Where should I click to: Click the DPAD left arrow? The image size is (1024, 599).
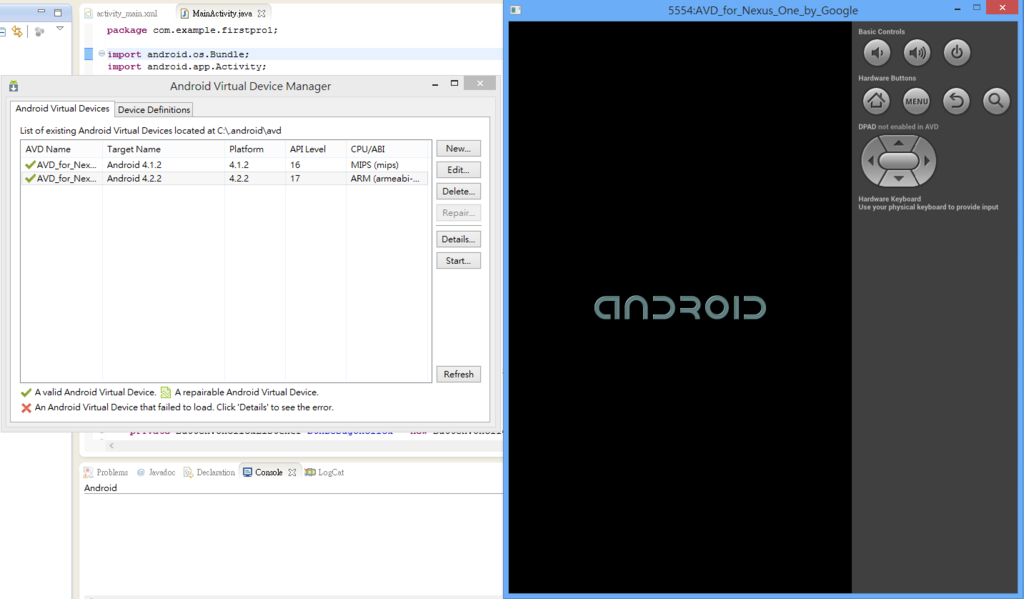[870, 161]
